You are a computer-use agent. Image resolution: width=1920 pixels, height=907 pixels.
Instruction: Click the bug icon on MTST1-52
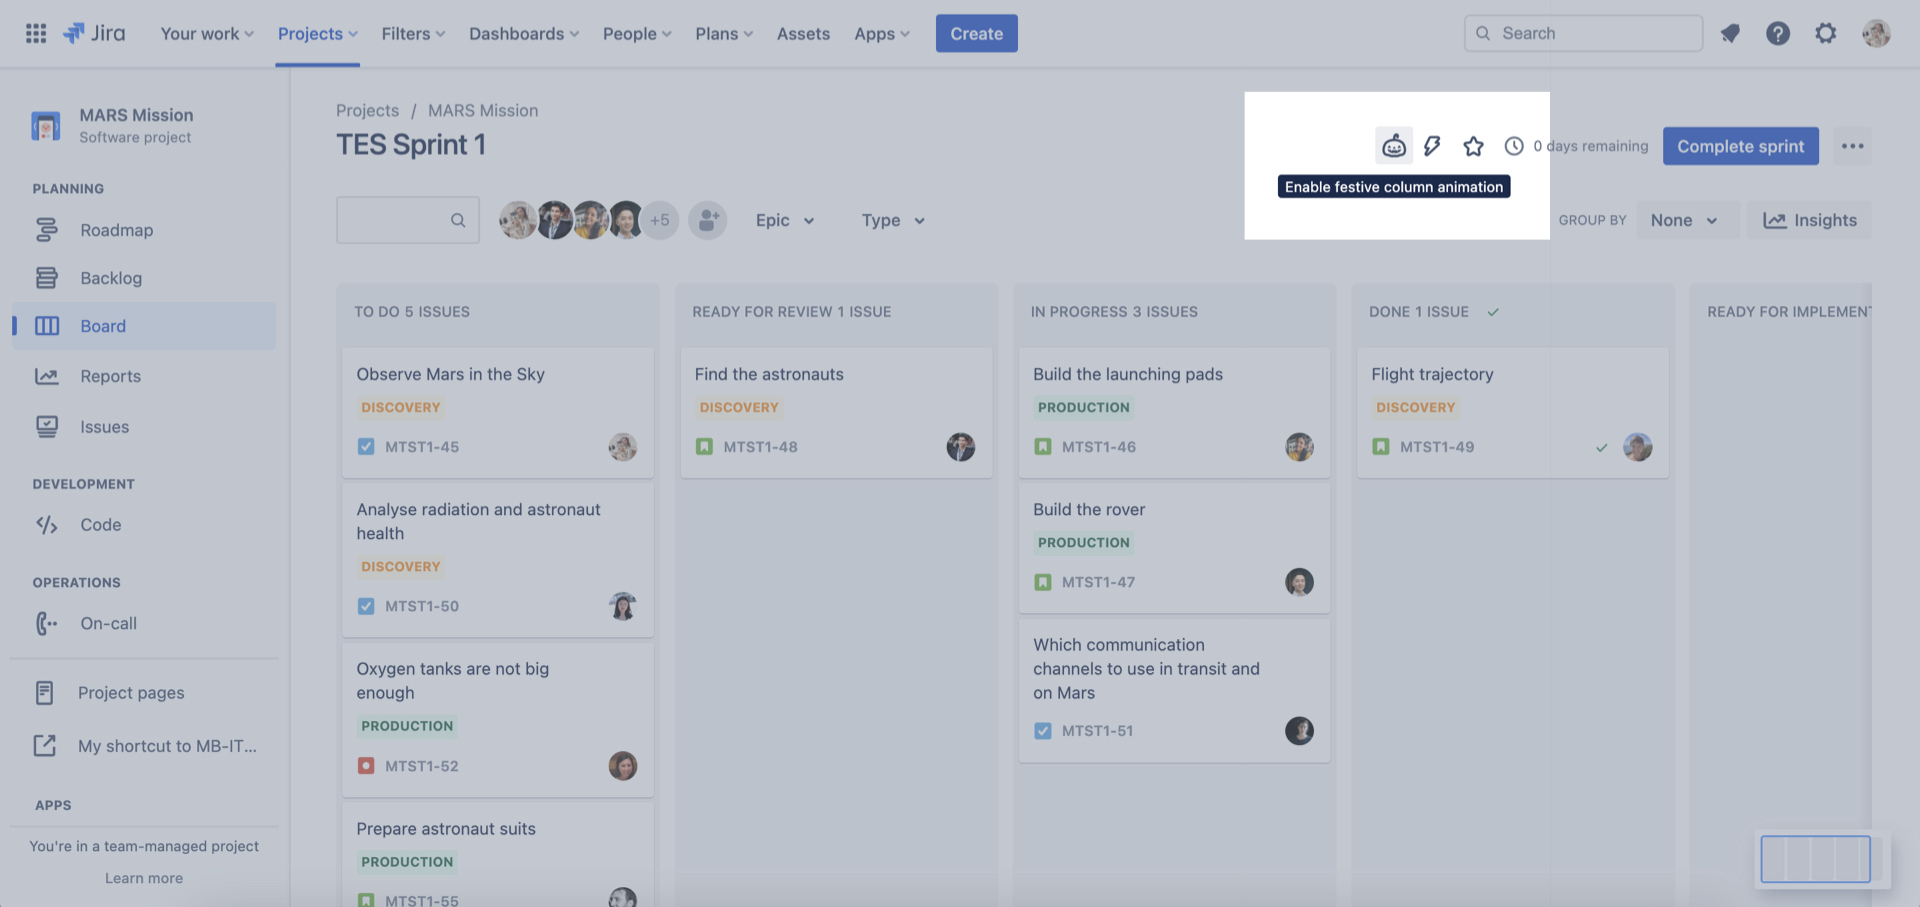[x=366, y=766]
